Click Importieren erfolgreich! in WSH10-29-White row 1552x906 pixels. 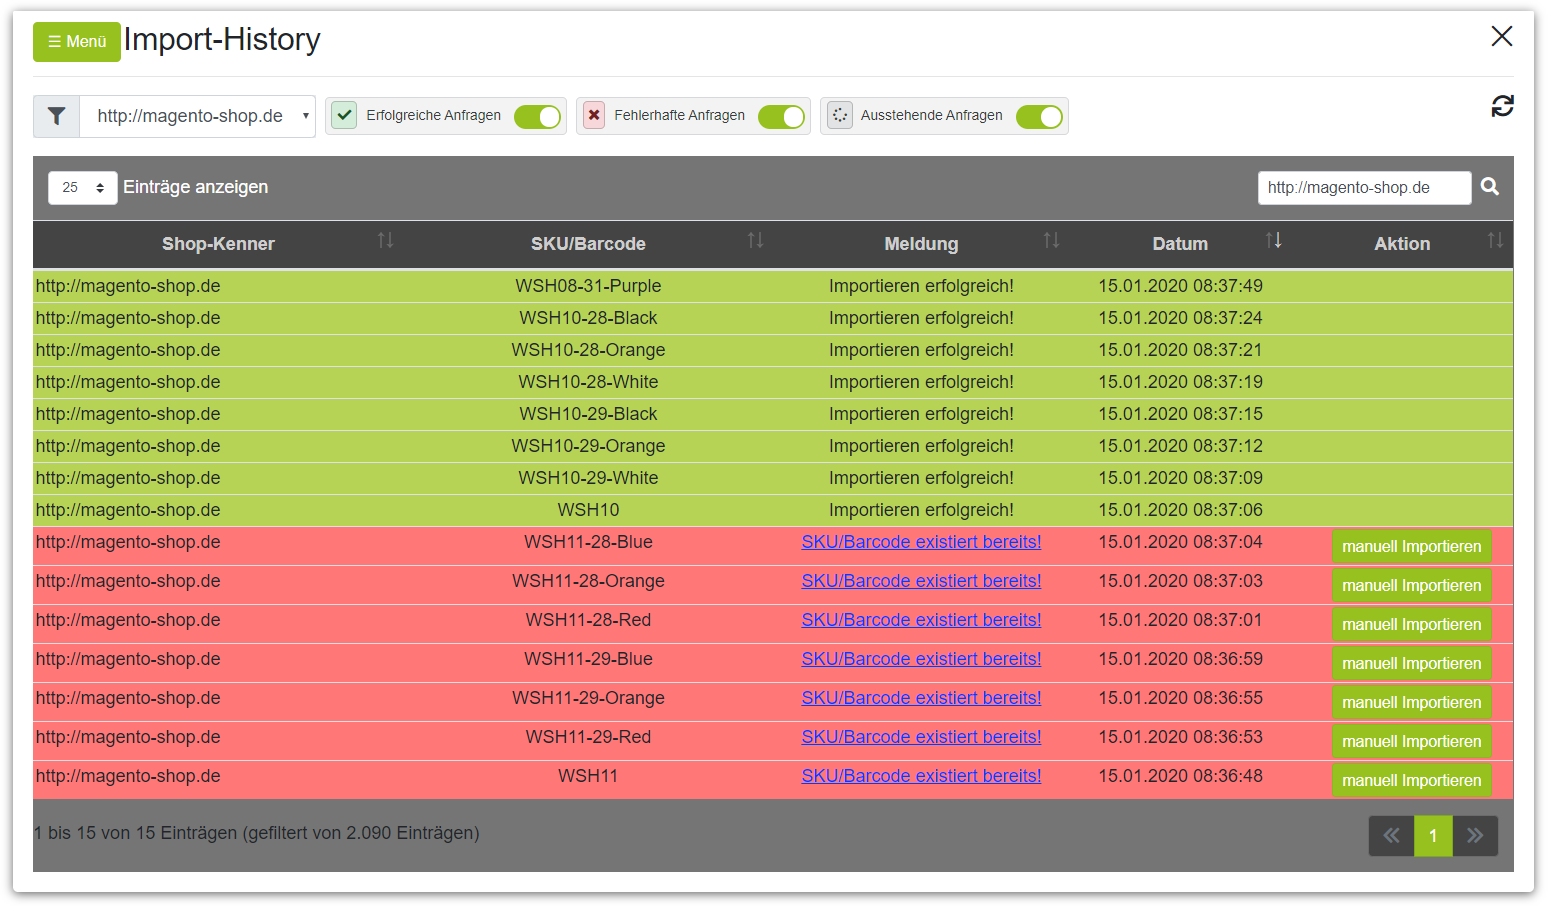point(921,478)
